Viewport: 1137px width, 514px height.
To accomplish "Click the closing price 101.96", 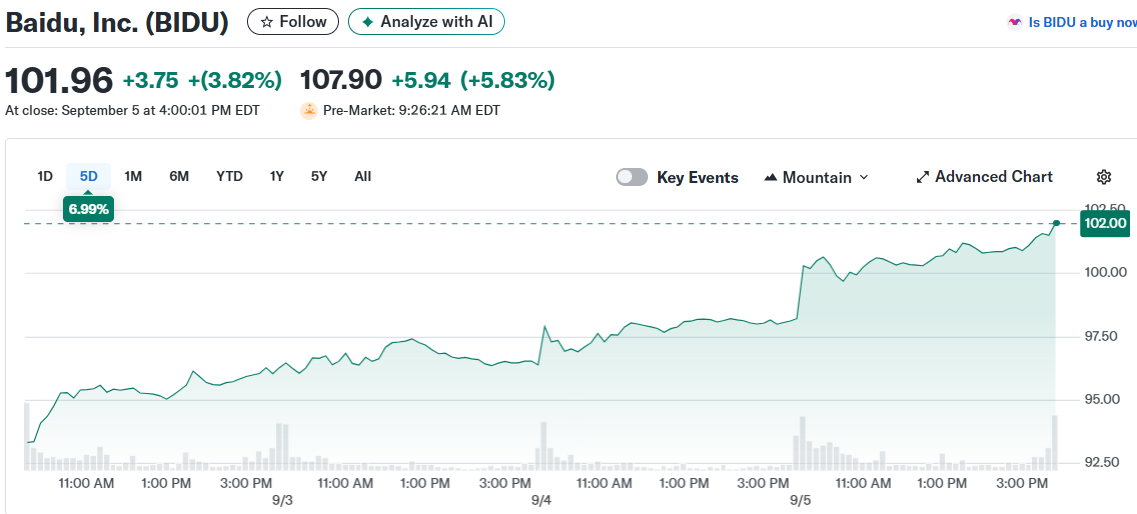I will [x=59, y=80].
